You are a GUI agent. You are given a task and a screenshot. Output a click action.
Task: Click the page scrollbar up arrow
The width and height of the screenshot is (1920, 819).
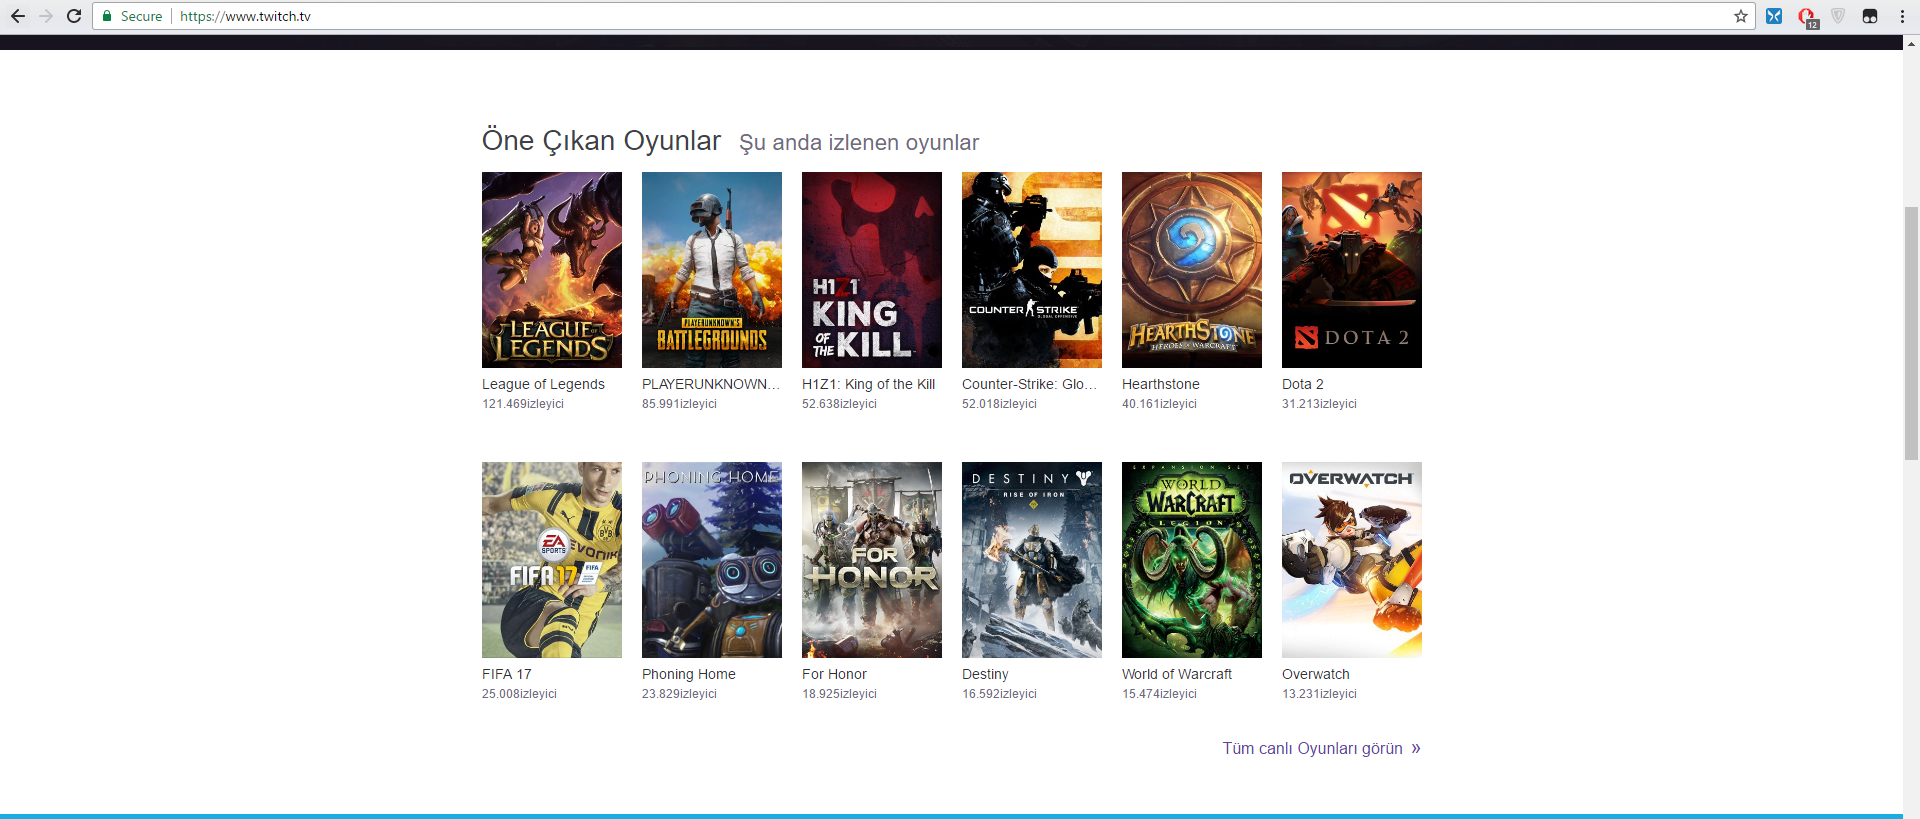1911,43
